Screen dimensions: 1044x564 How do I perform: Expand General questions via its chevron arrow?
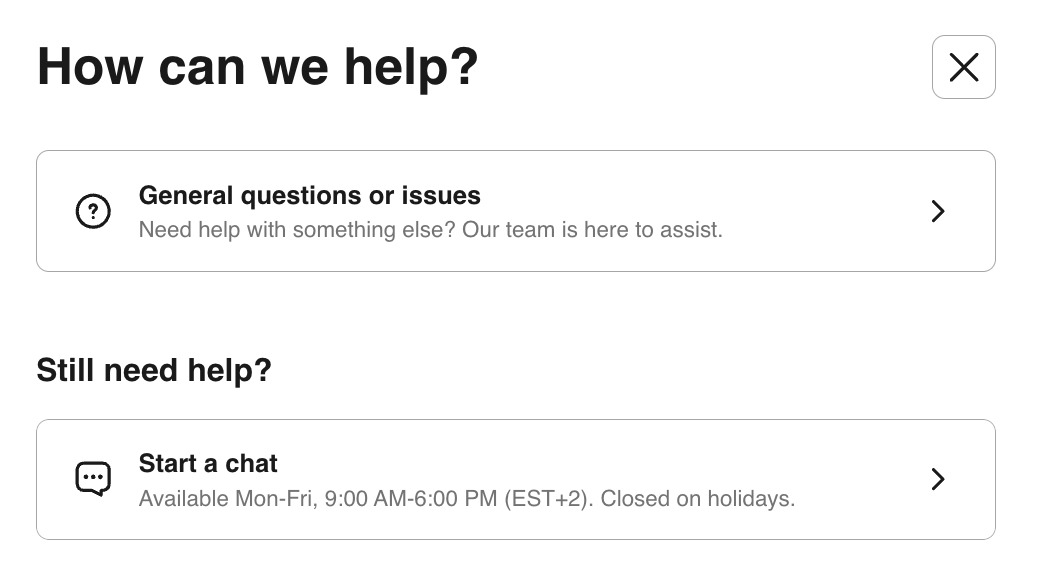tap(938, 211)
